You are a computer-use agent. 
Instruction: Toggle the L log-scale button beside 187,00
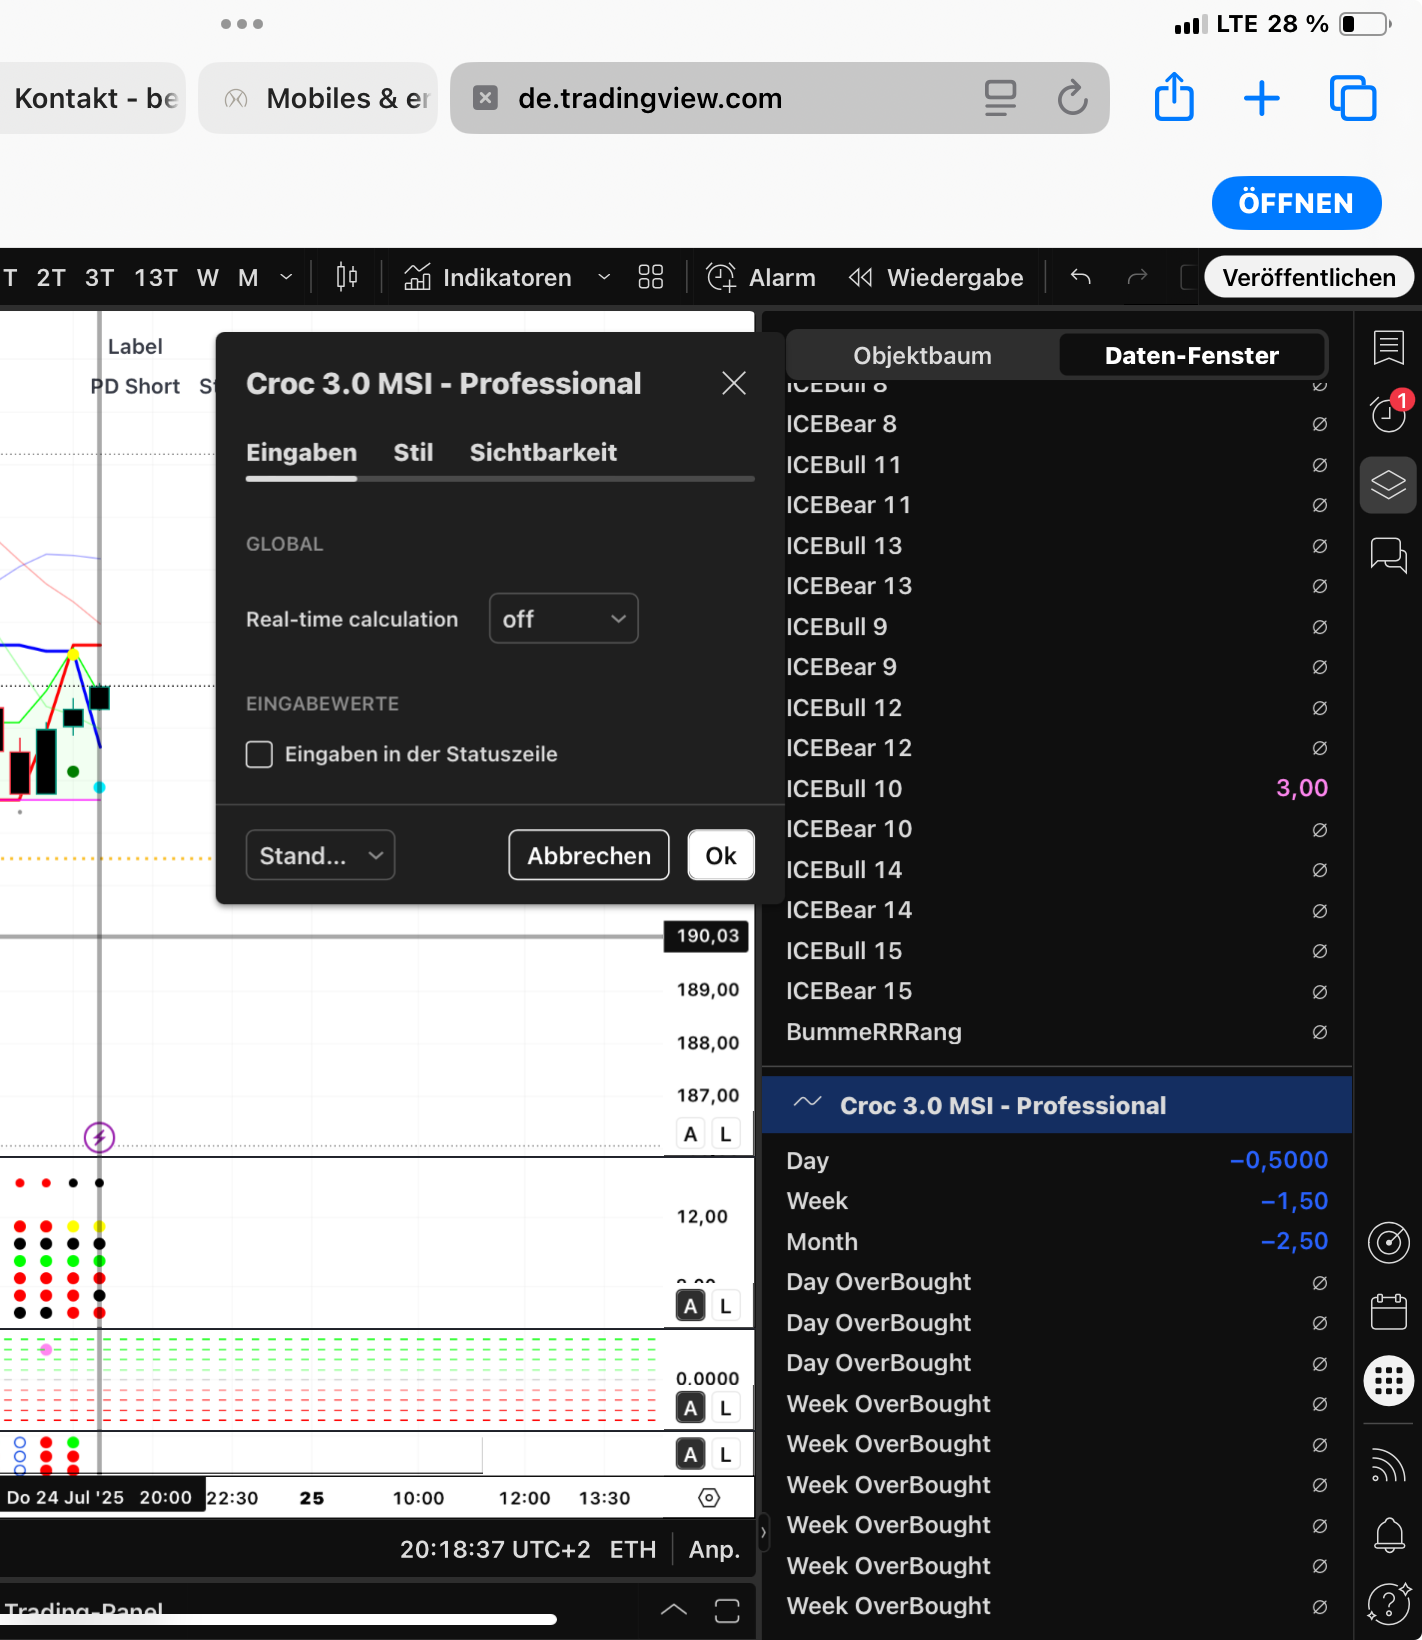click(725, 1134)
